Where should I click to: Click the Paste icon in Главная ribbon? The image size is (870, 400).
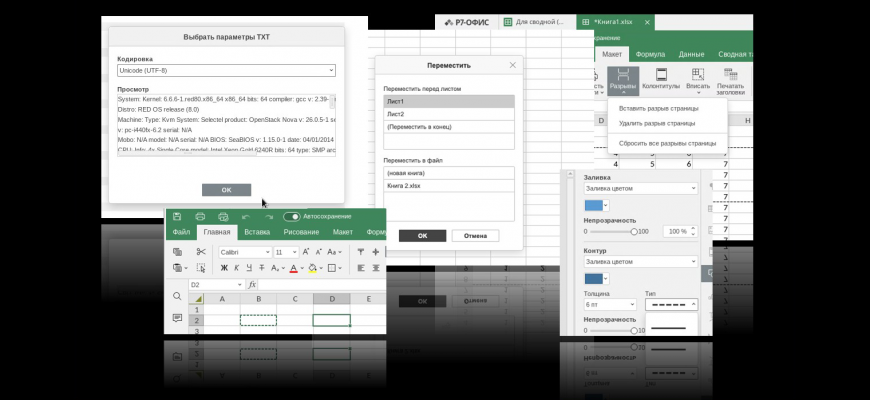[x=178, y=268]
